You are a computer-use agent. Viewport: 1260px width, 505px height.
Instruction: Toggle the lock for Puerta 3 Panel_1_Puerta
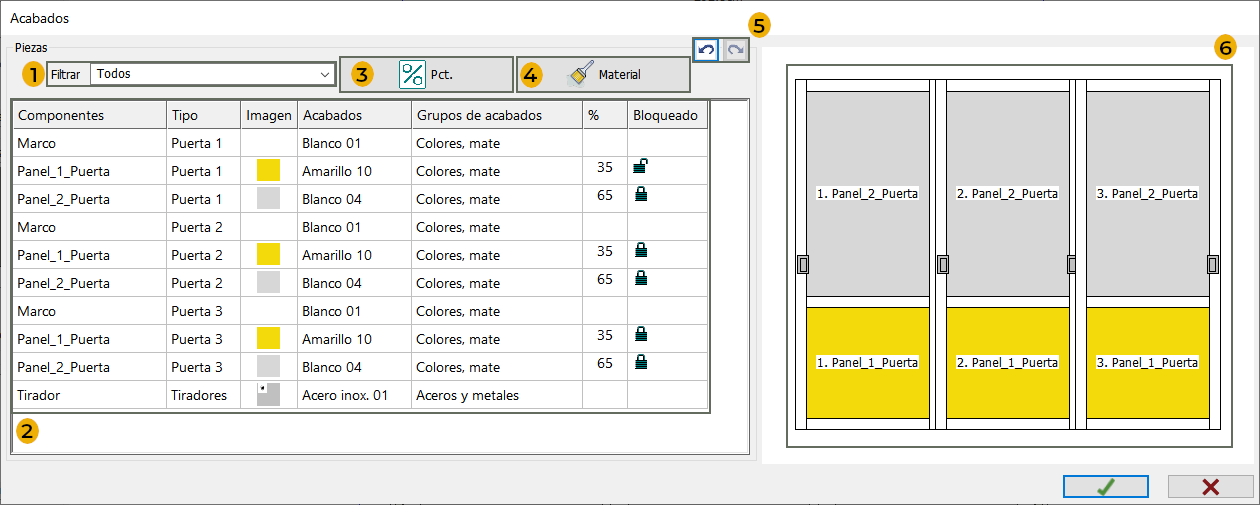point(640,335)
